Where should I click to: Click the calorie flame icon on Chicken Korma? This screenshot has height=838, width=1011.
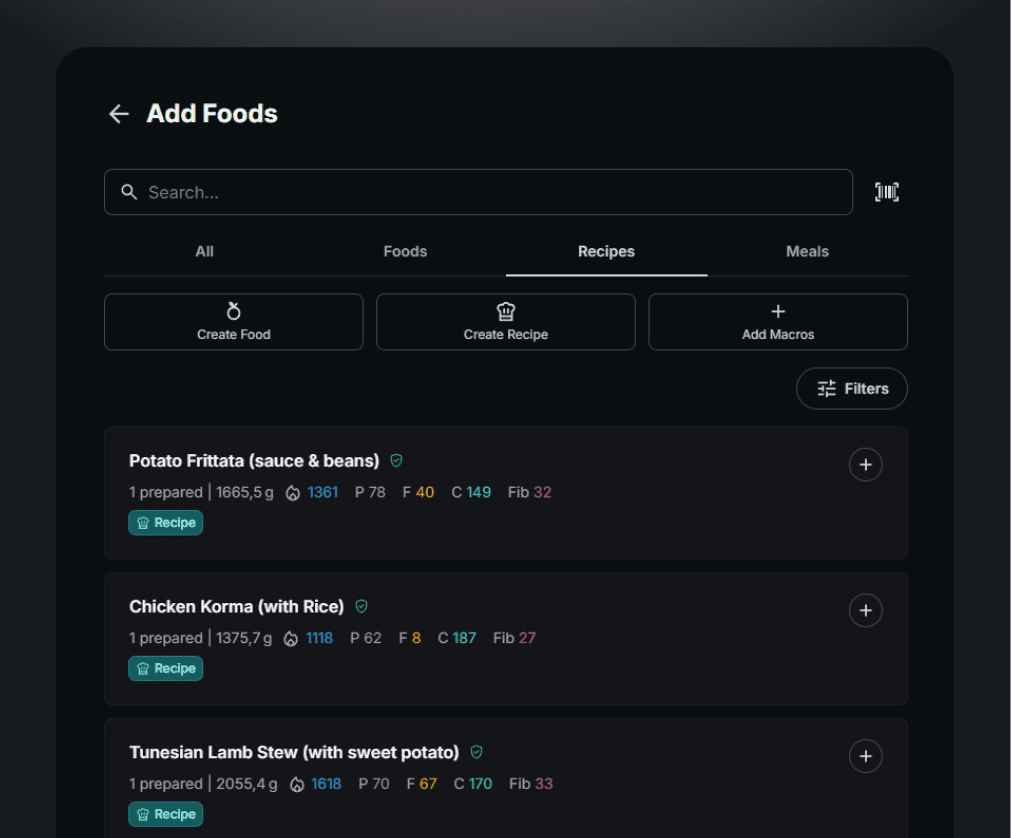coord(289,637)
